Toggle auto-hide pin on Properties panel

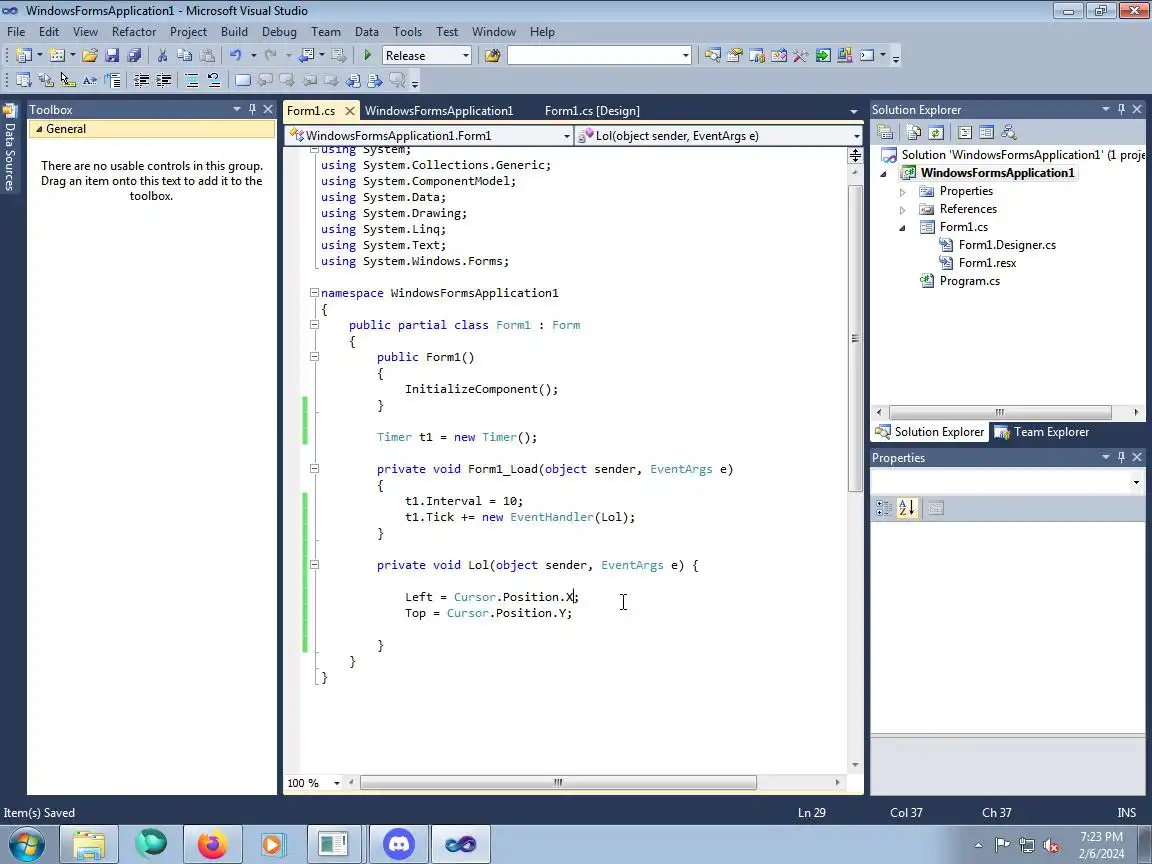point(1121,457)
